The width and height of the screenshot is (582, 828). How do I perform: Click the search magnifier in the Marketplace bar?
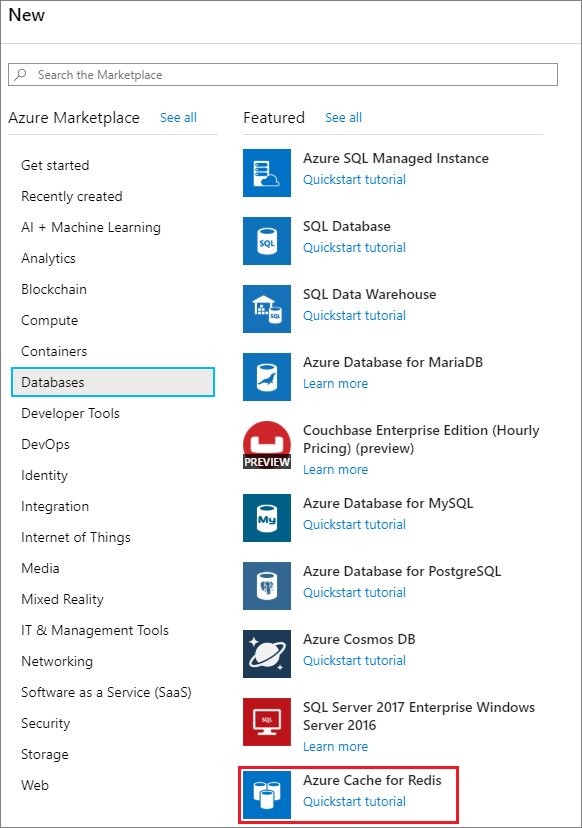[20, 74]
